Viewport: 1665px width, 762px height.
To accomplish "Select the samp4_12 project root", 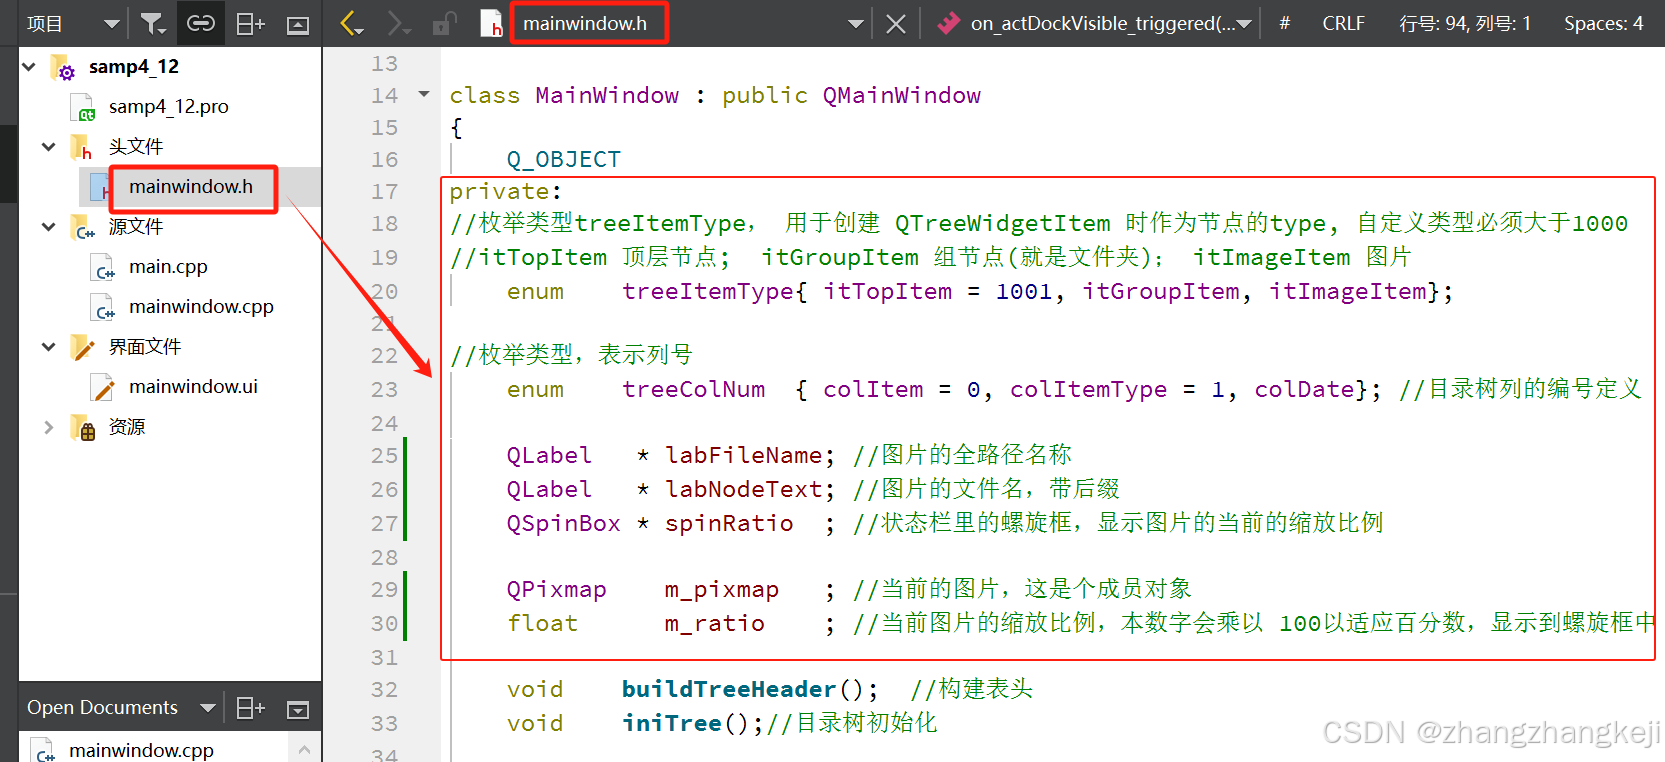I will (133, 66).
